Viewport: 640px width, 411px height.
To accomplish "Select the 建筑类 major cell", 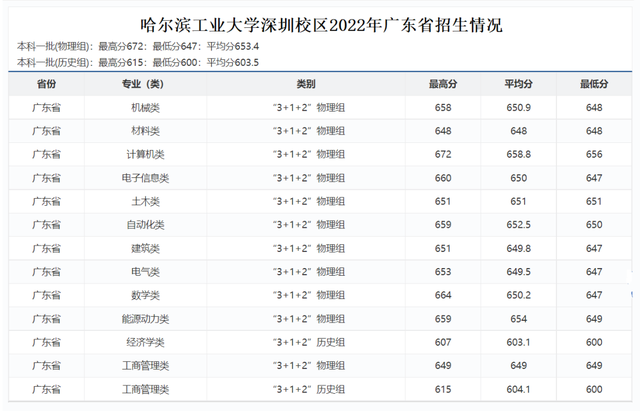I will [x=145, y=248].
